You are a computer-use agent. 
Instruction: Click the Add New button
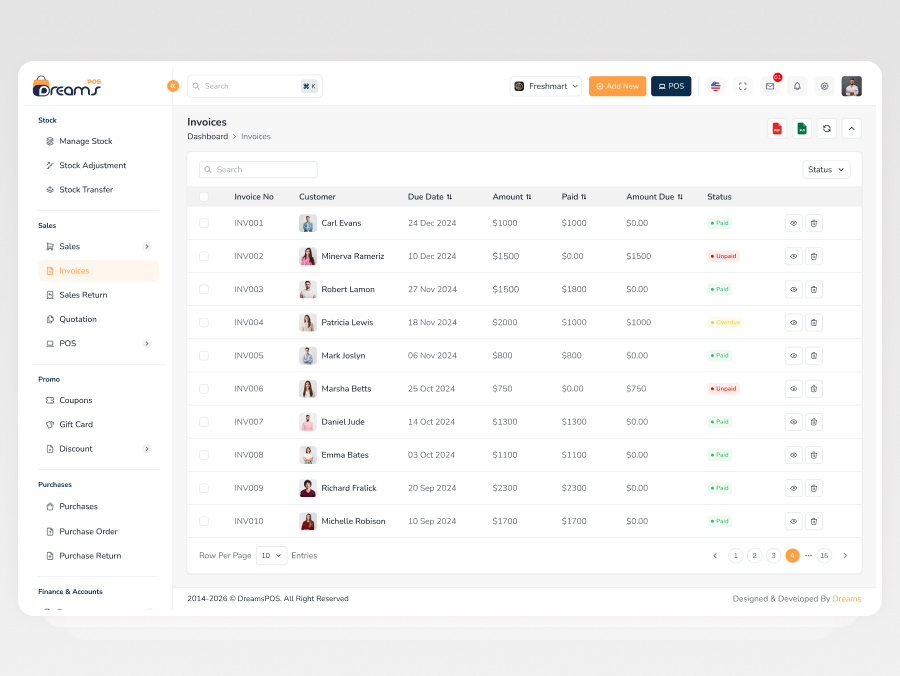(617, 86)
